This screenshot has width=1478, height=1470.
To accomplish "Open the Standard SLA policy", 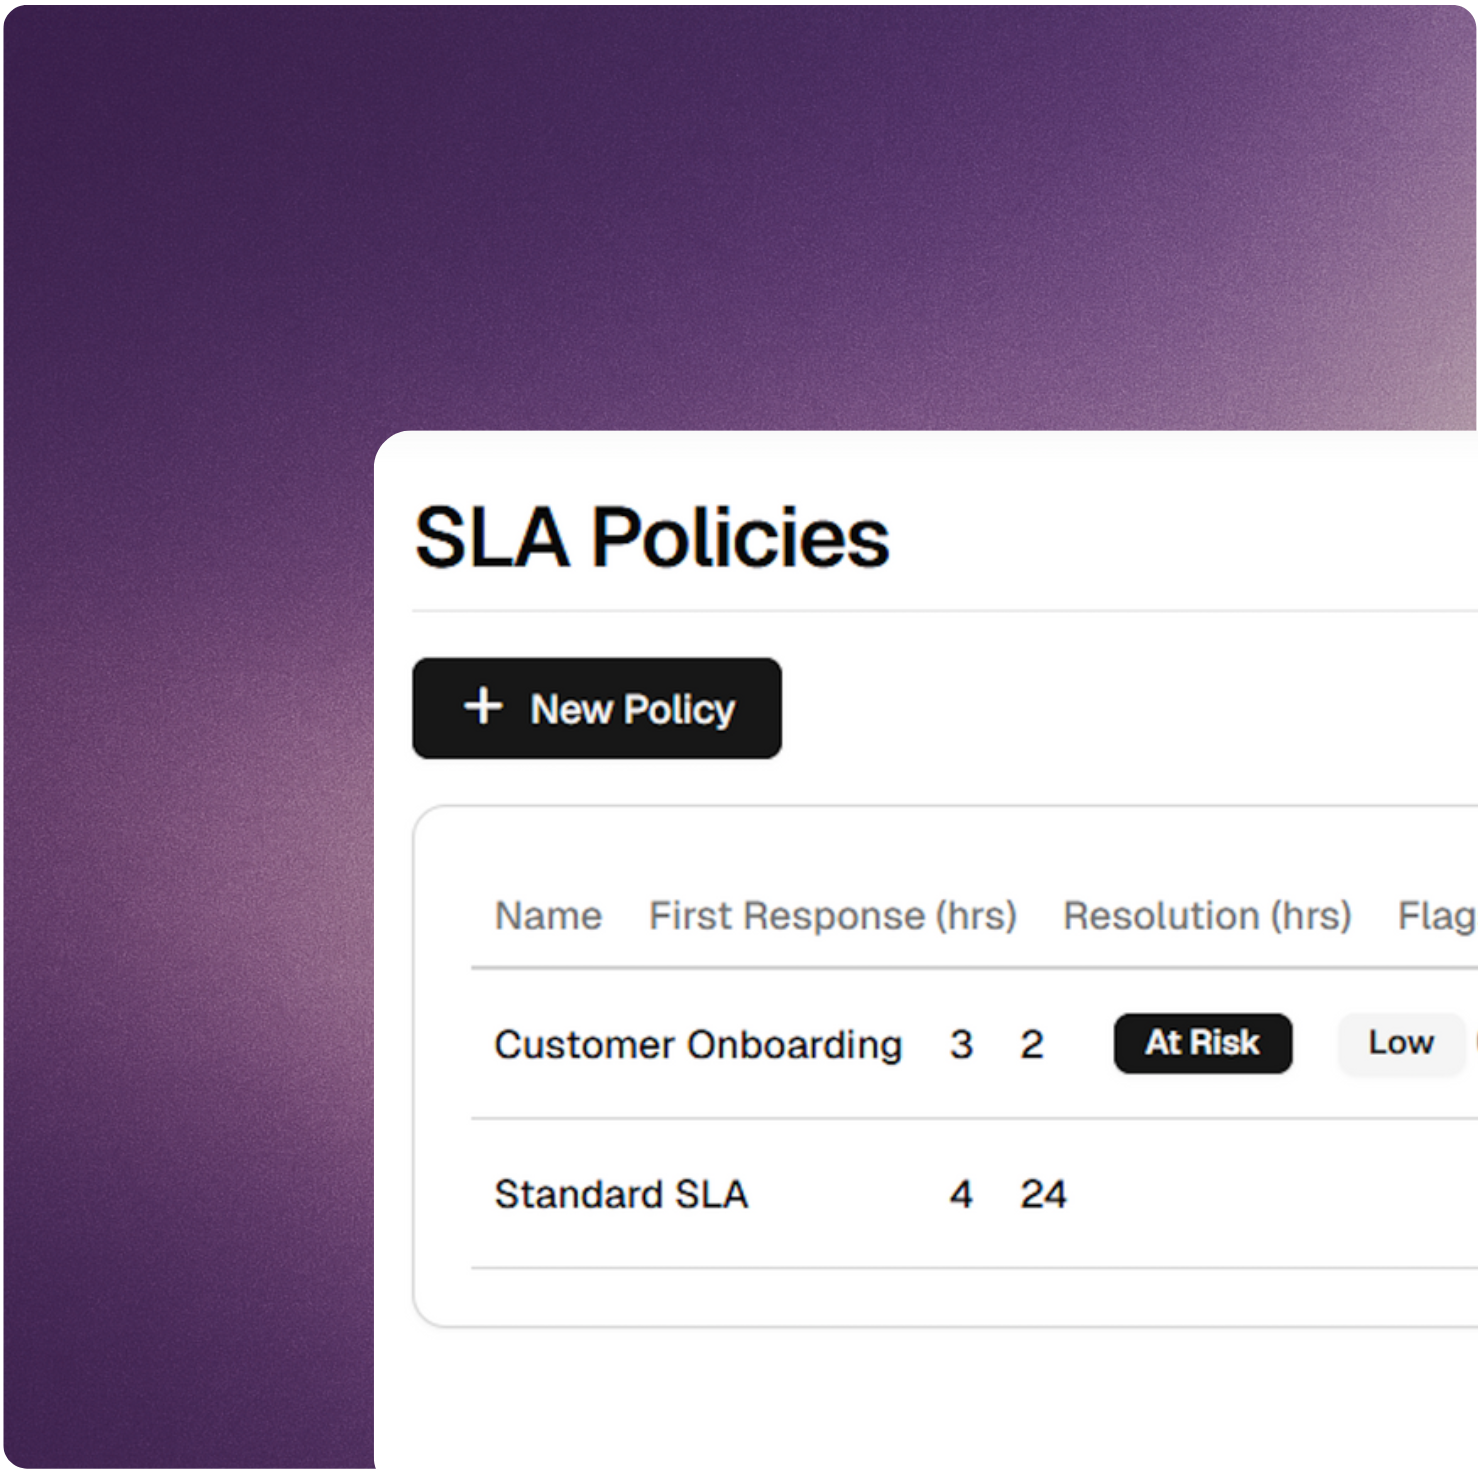I will (621, 1193).
